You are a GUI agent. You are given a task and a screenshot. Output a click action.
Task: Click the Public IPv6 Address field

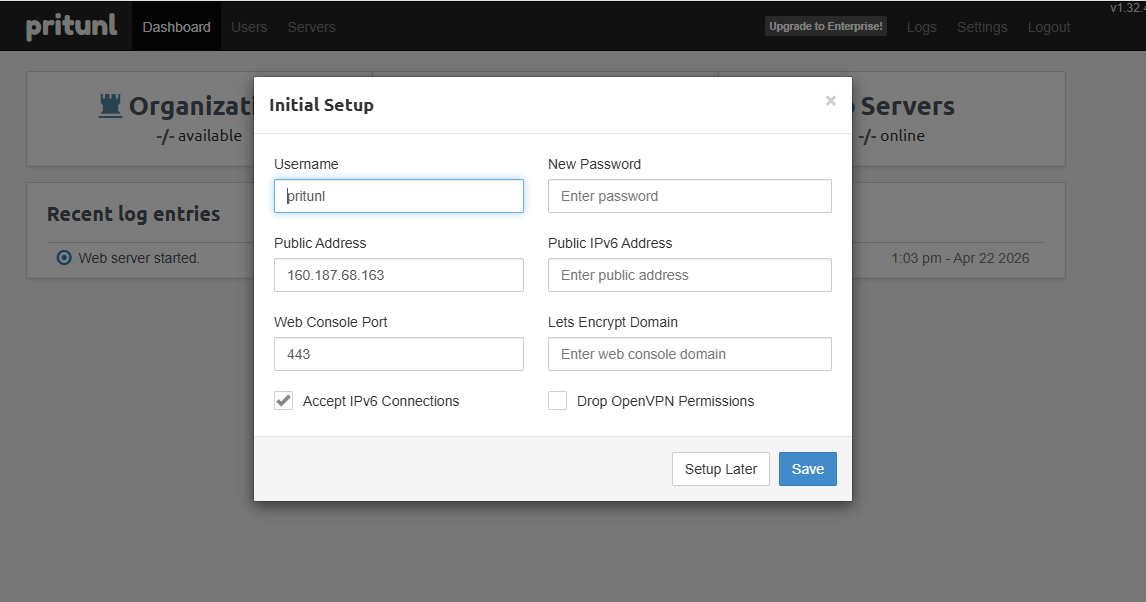click(x=690, y=275)
